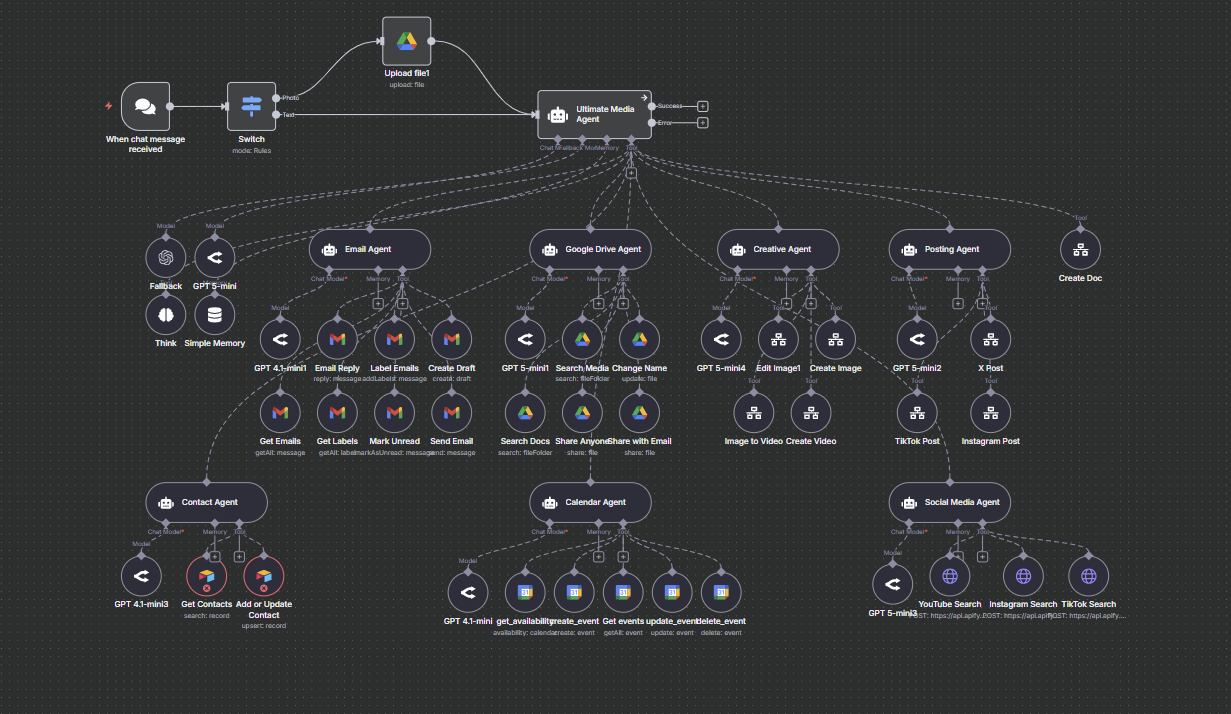Open the Ultimate Media Agent node
The image size is (1231, 714).
click(594, 113)
